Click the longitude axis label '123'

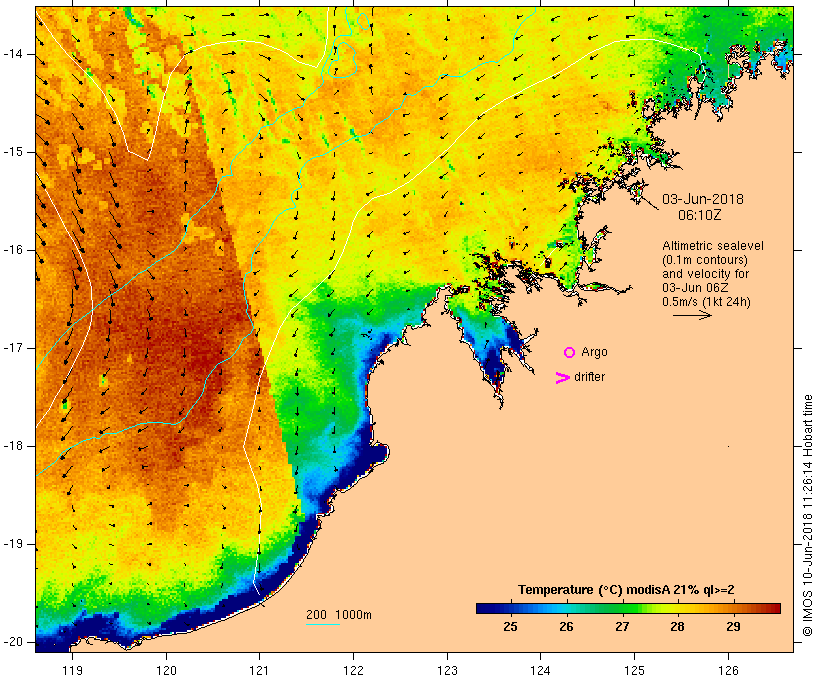click(x=447, y=670)
